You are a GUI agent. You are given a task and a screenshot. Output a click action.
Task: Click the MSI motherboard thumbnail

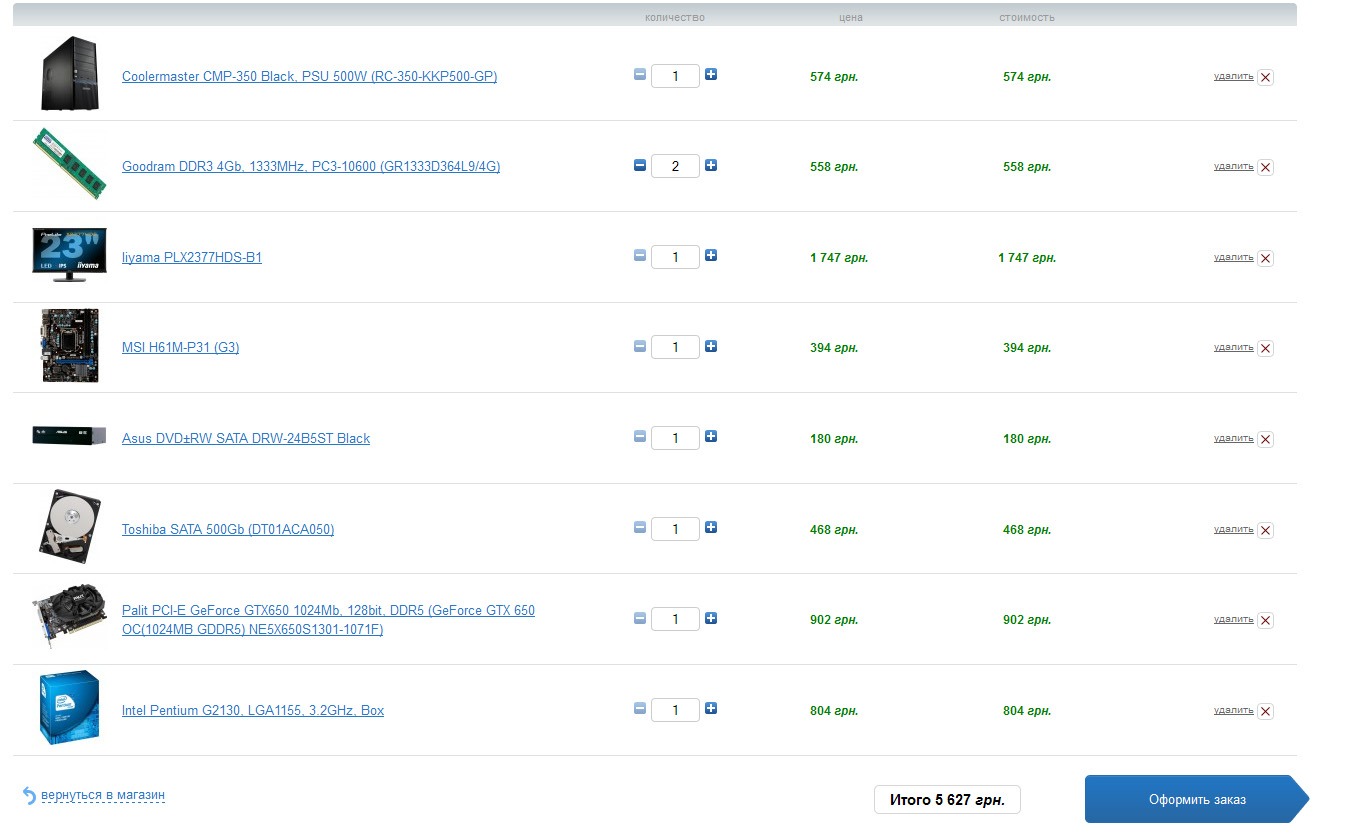[70, 345]
